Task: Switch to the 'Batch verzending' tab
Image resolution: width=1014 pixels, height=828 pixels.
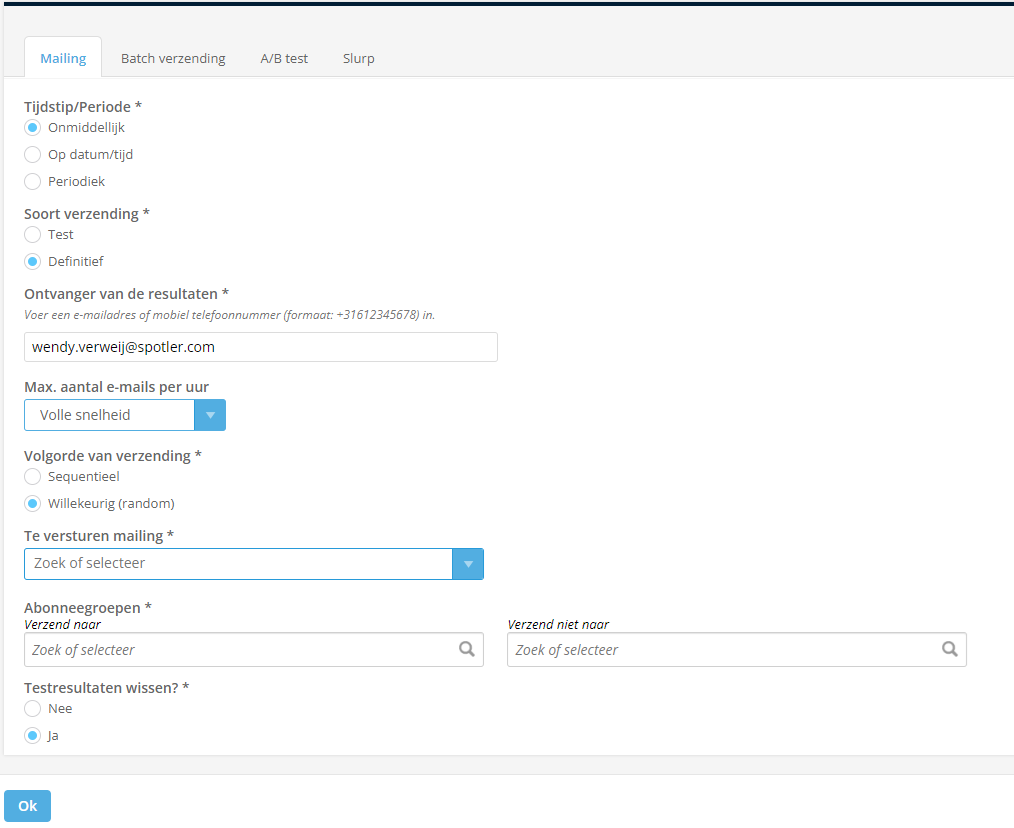Action: [173, 58]
